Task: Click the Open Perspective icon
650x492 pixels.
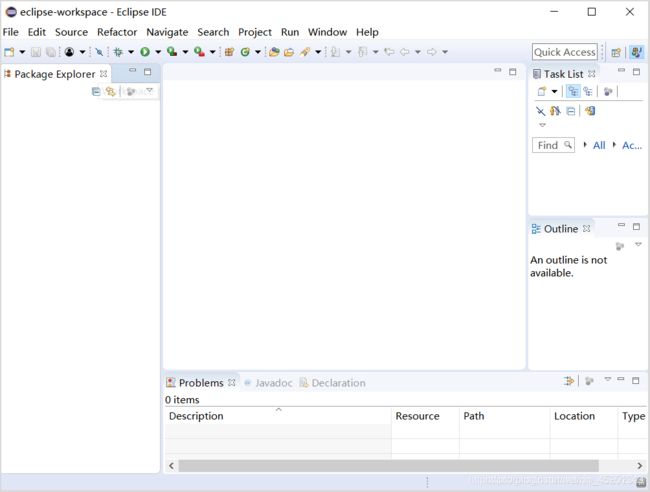Action: [616, 52]
